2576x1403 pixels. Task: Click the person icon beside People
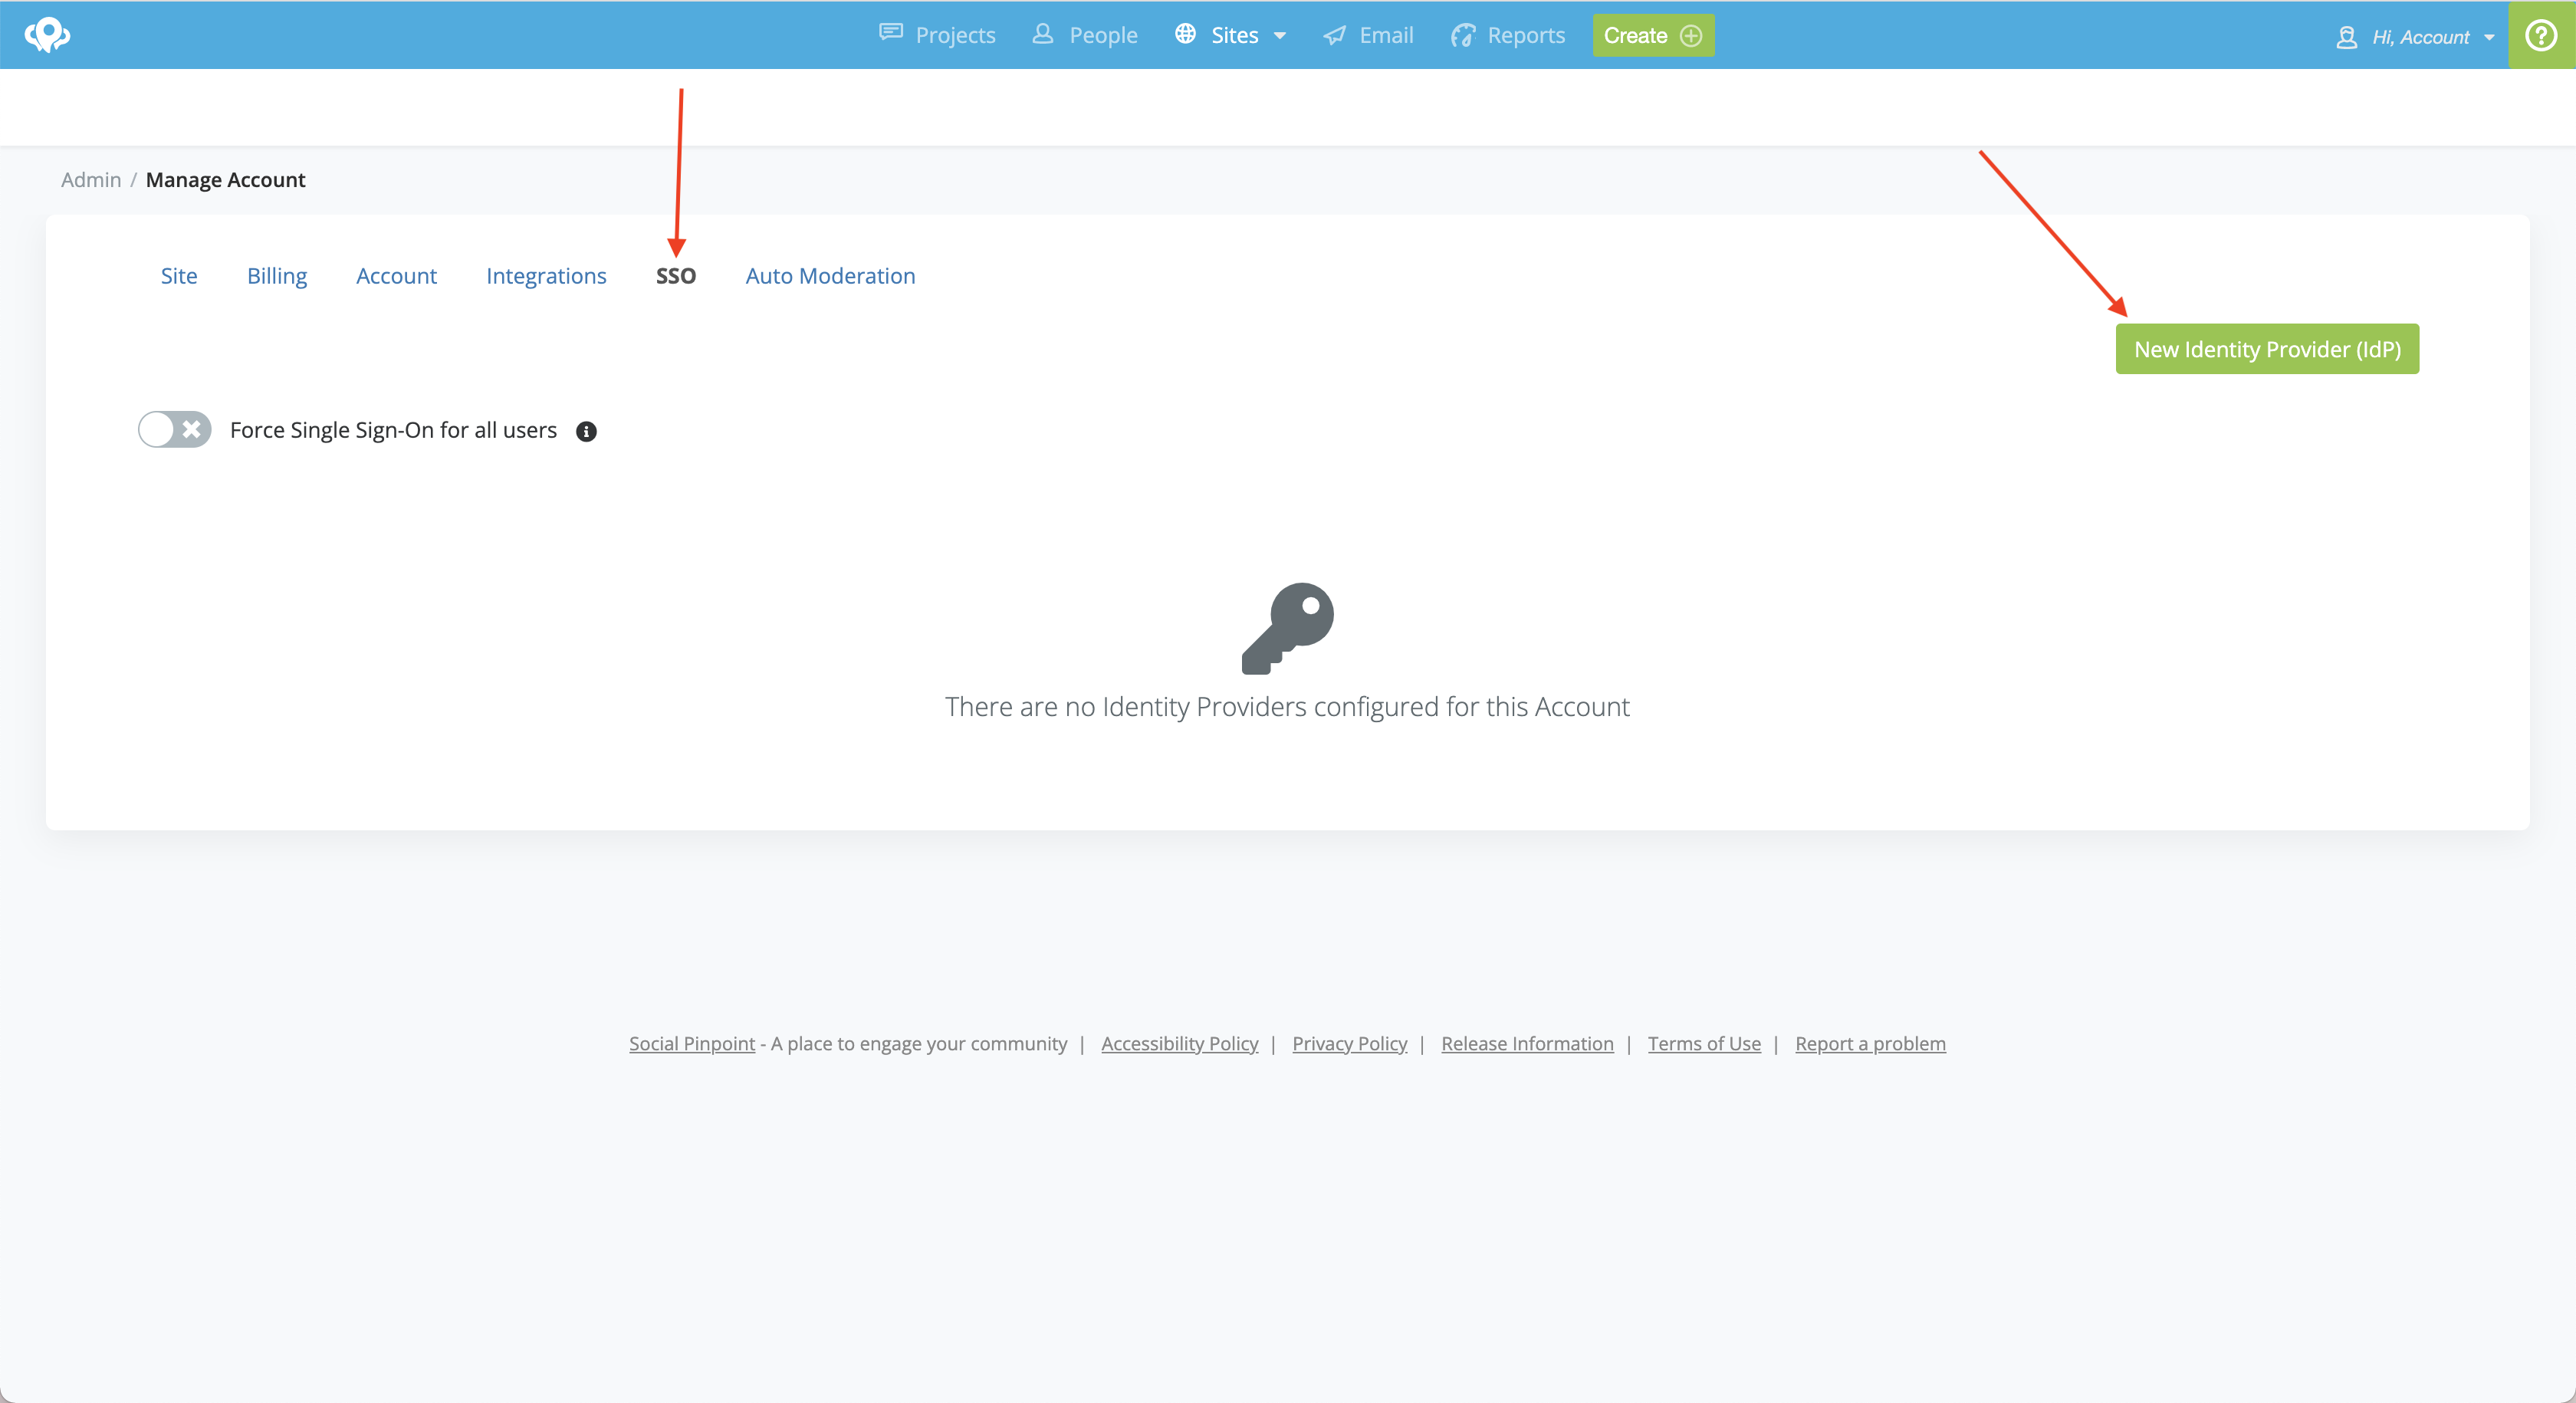(1043, 34)
